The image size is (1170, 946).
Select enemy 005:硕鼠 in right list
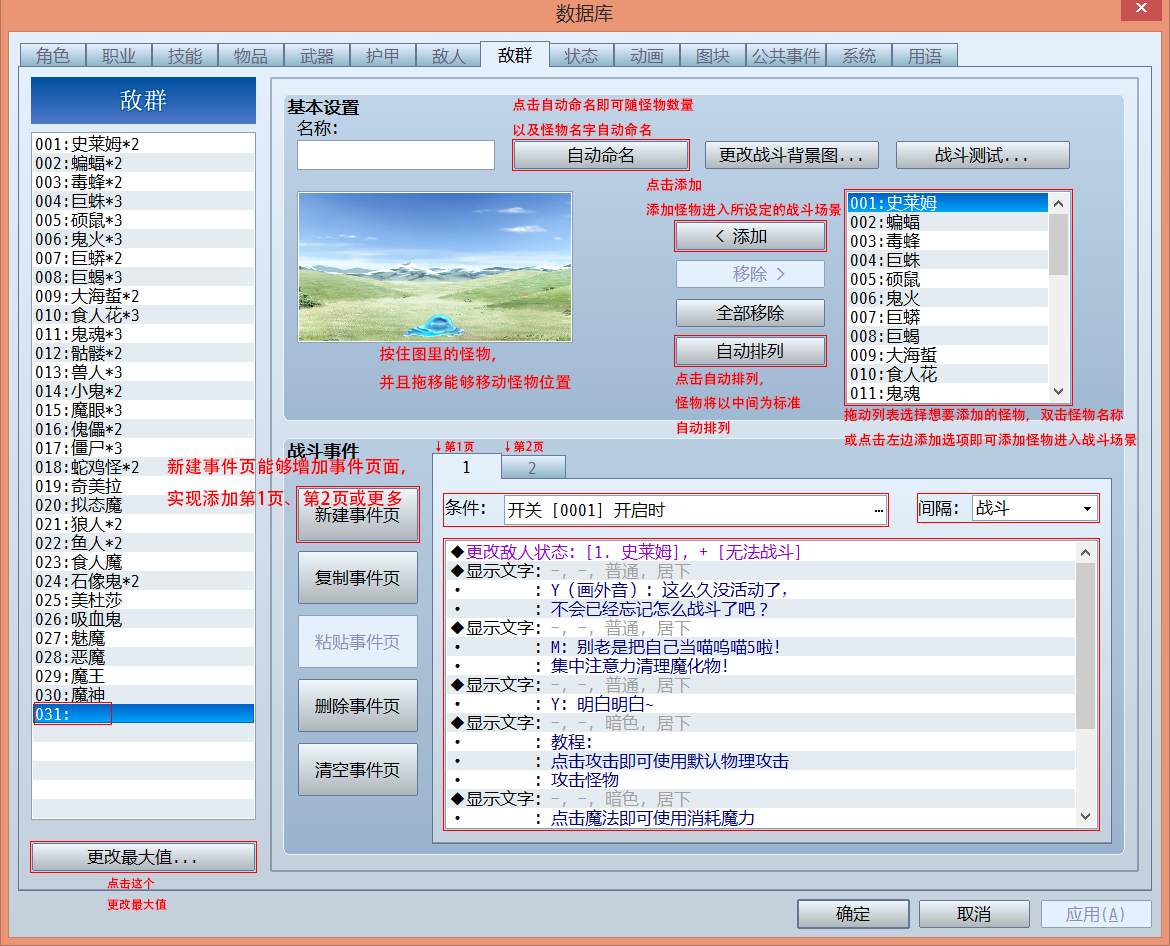click(x=948, y=279)
